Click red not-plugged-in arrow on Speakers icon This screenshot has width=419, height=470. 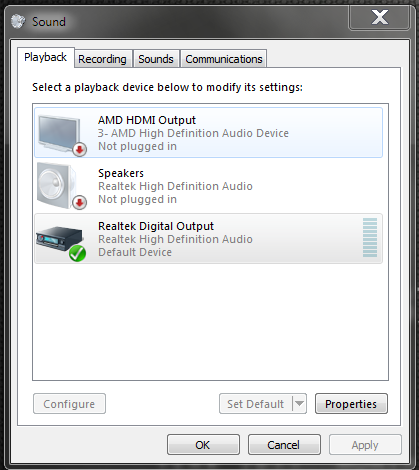[x=79, y=202]
